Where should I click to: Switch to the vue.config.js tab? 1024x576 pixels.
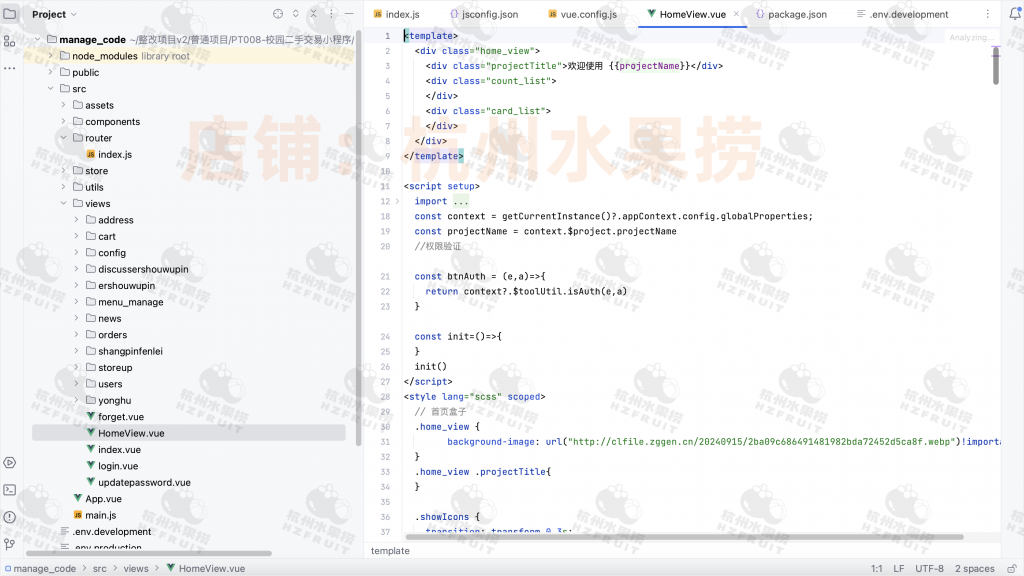point(587,14)
